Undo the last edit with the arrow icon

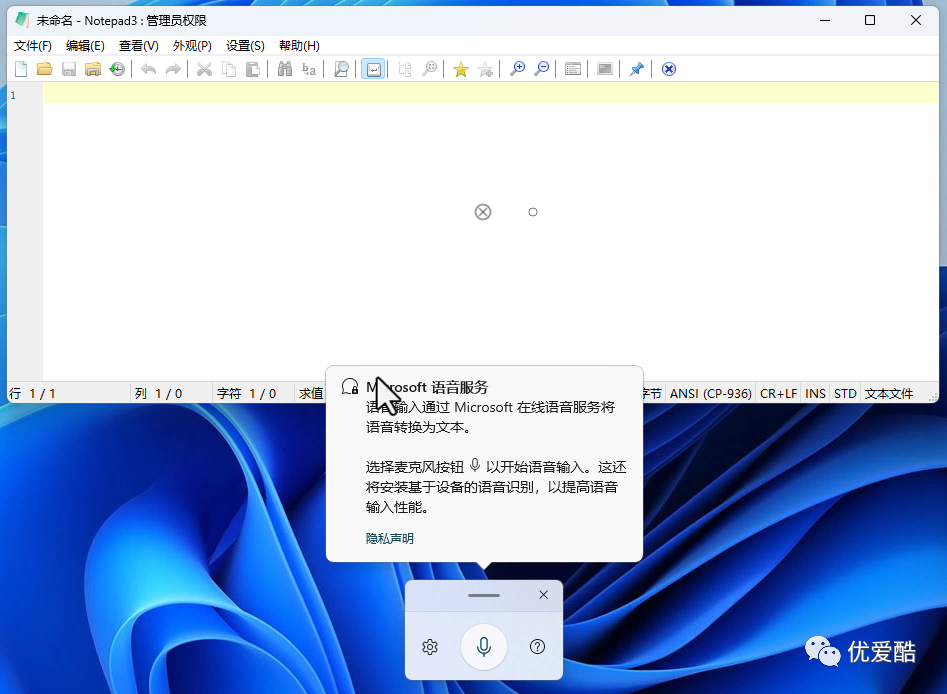pyautogui.click(x=147, y=68)
